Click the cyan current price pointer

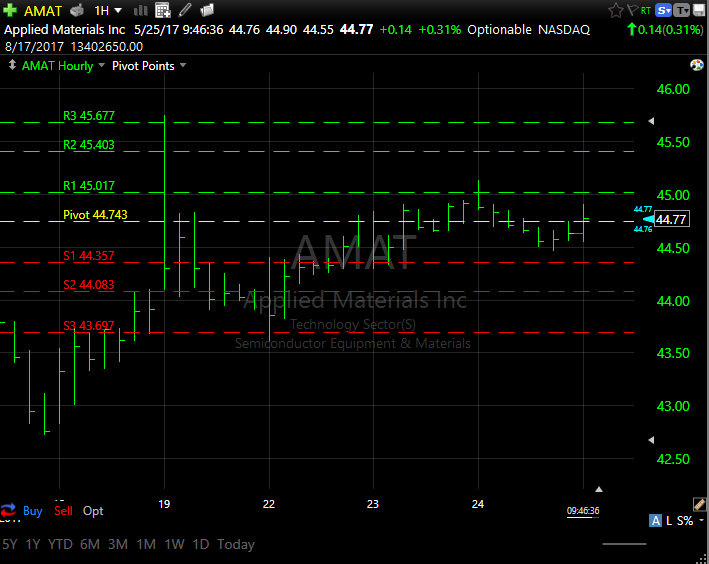[648, 219]
